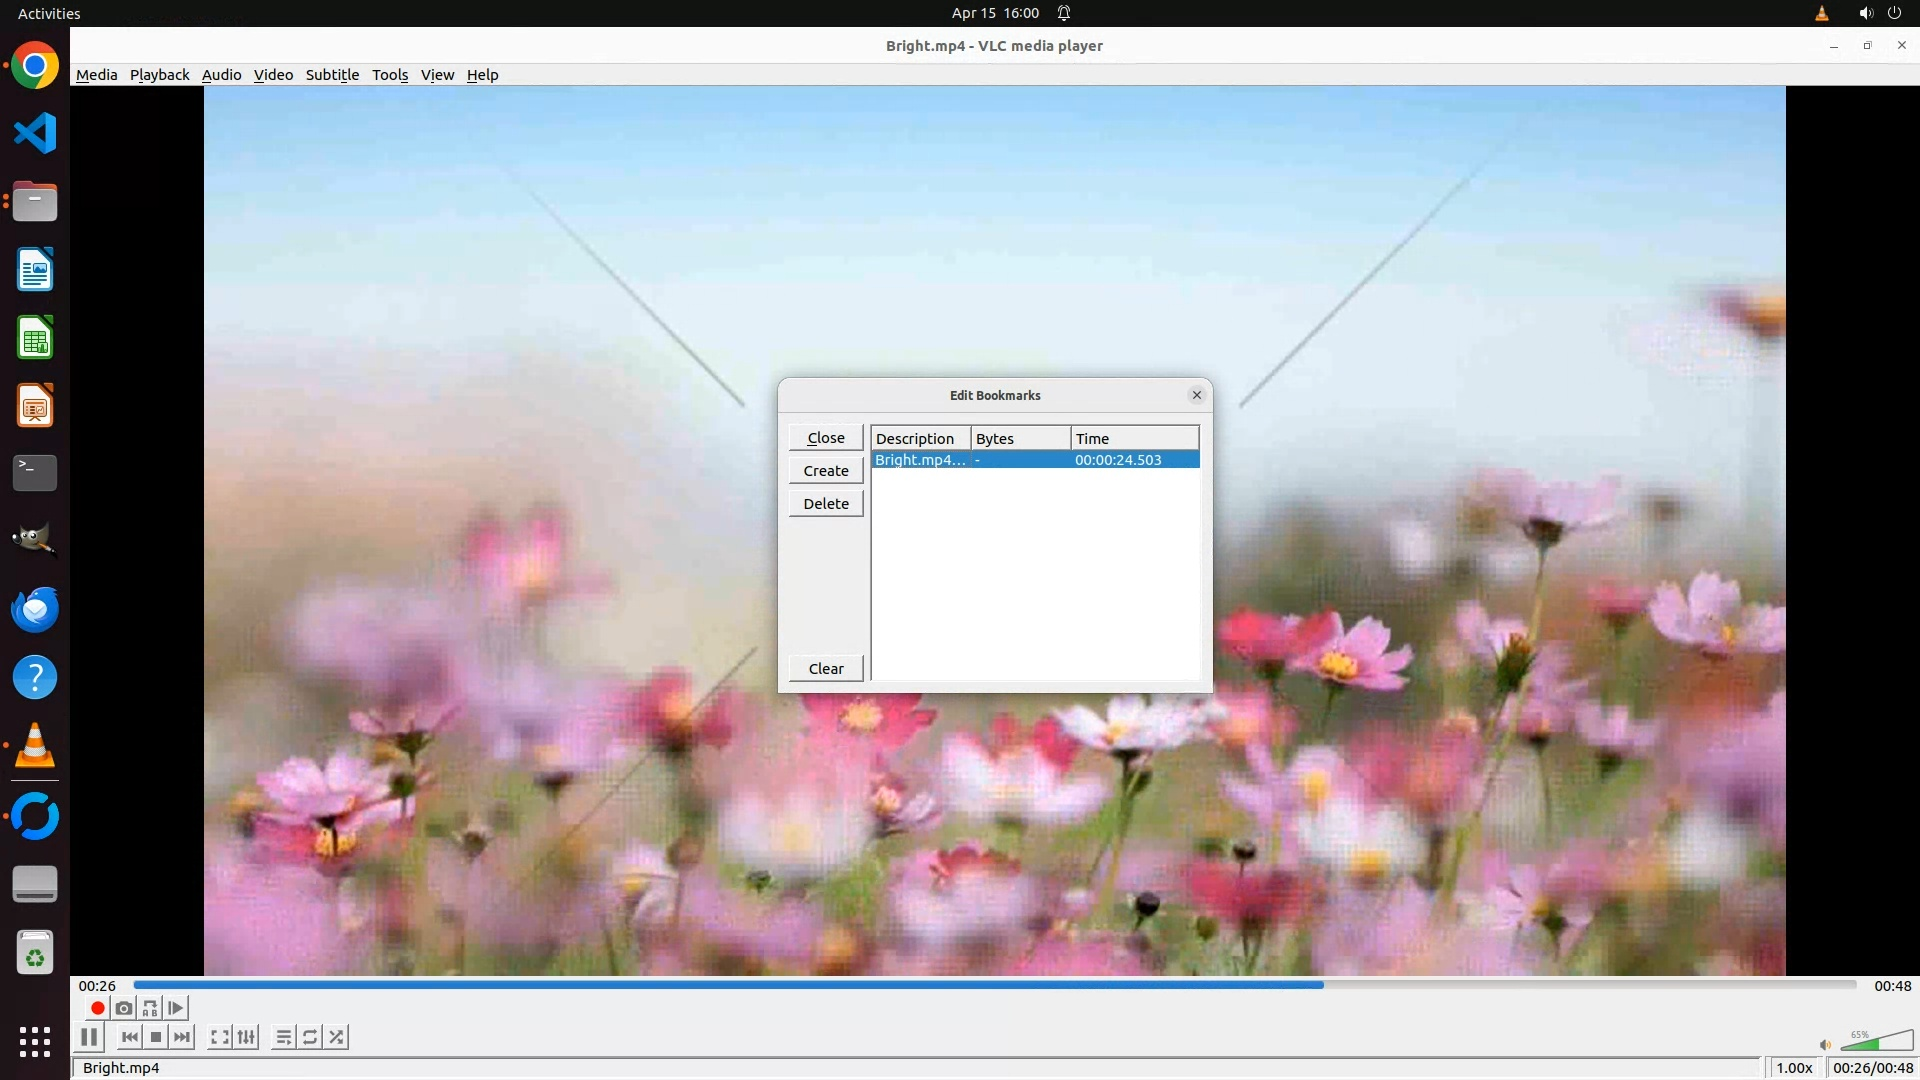Image resolution: width=1920 pixels, height=1080 pixels.
Task: Take a snapshot with the camera icon
Action: [124, 1008]
